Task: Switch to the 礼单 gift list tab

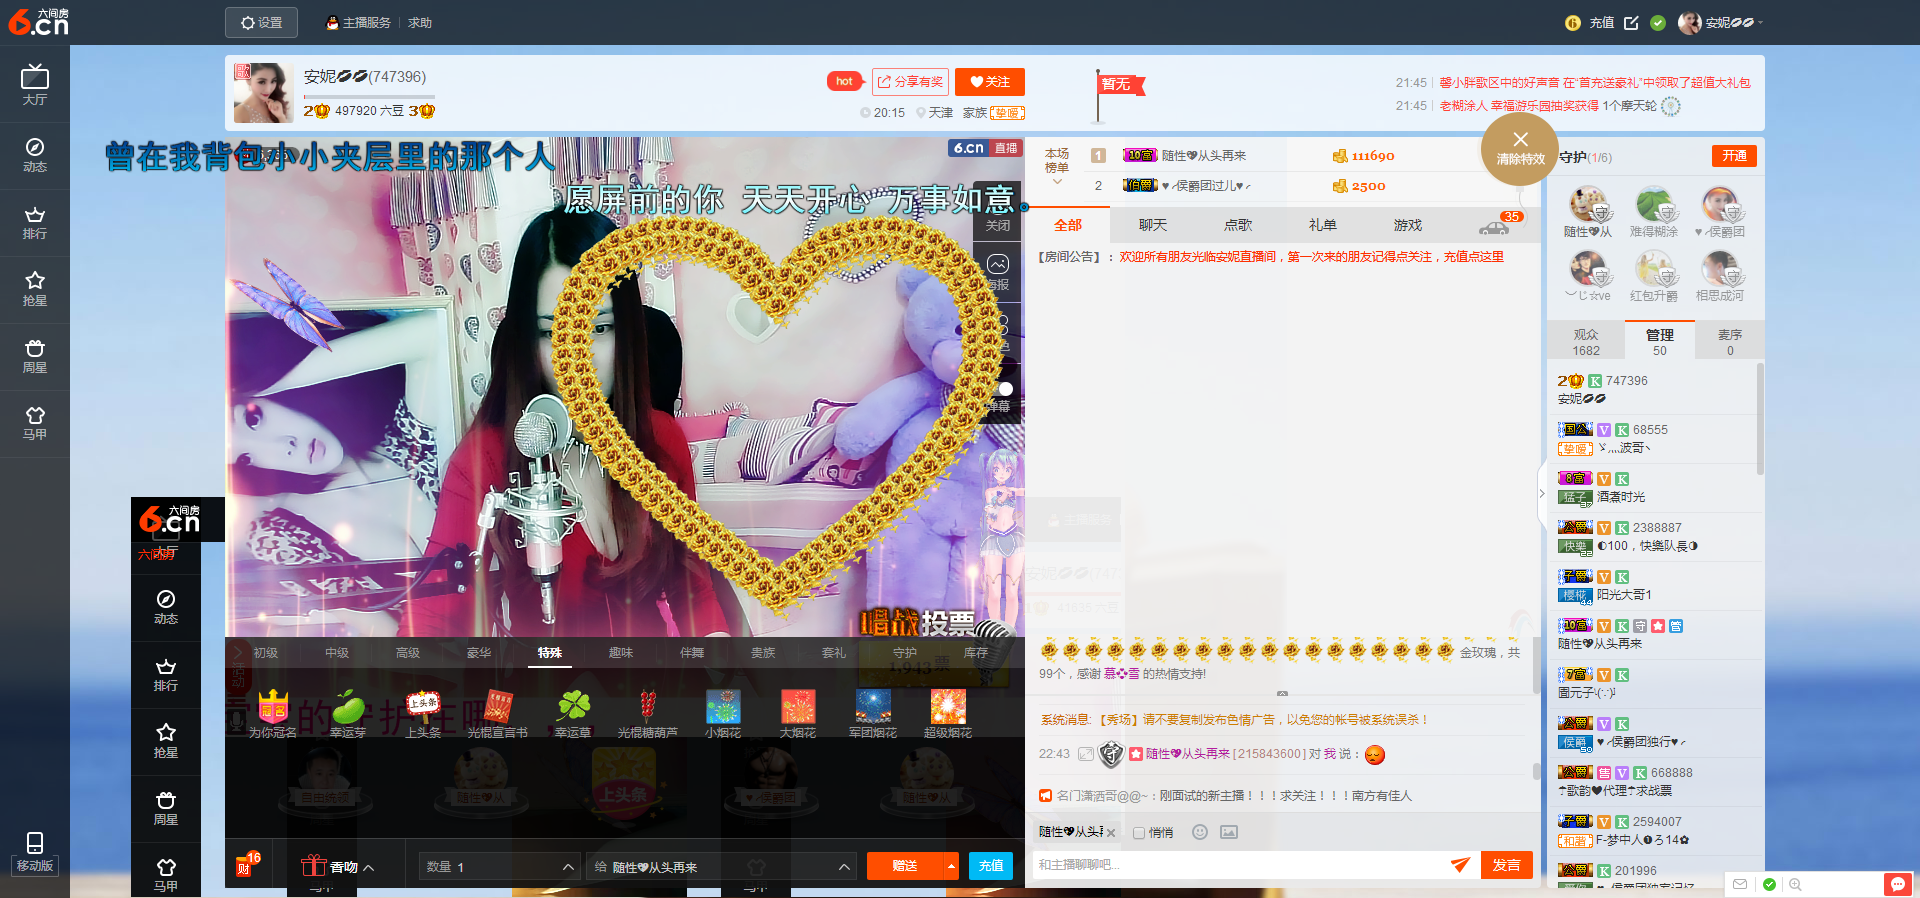Action: [x=1322, y=225]
